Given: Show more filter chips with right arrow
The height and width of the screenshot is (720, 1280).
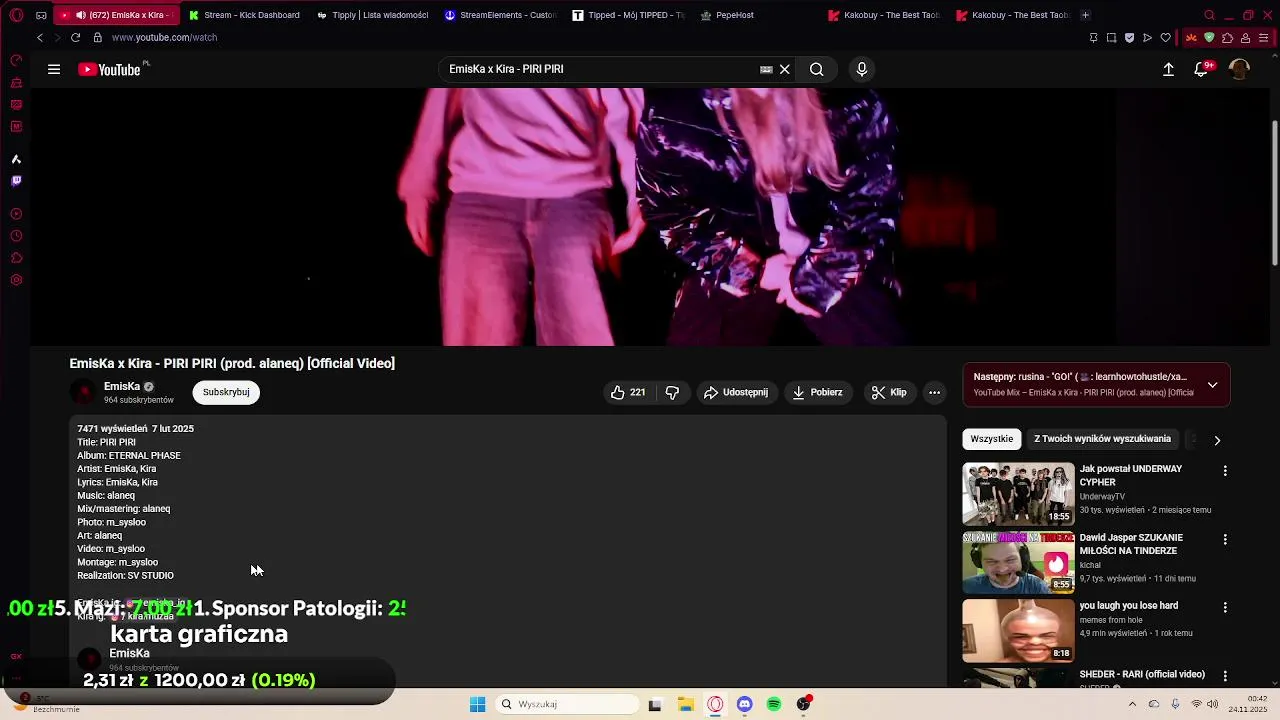Looking at the screenshot, I should pyautogui.click(x=1217, y=440).
